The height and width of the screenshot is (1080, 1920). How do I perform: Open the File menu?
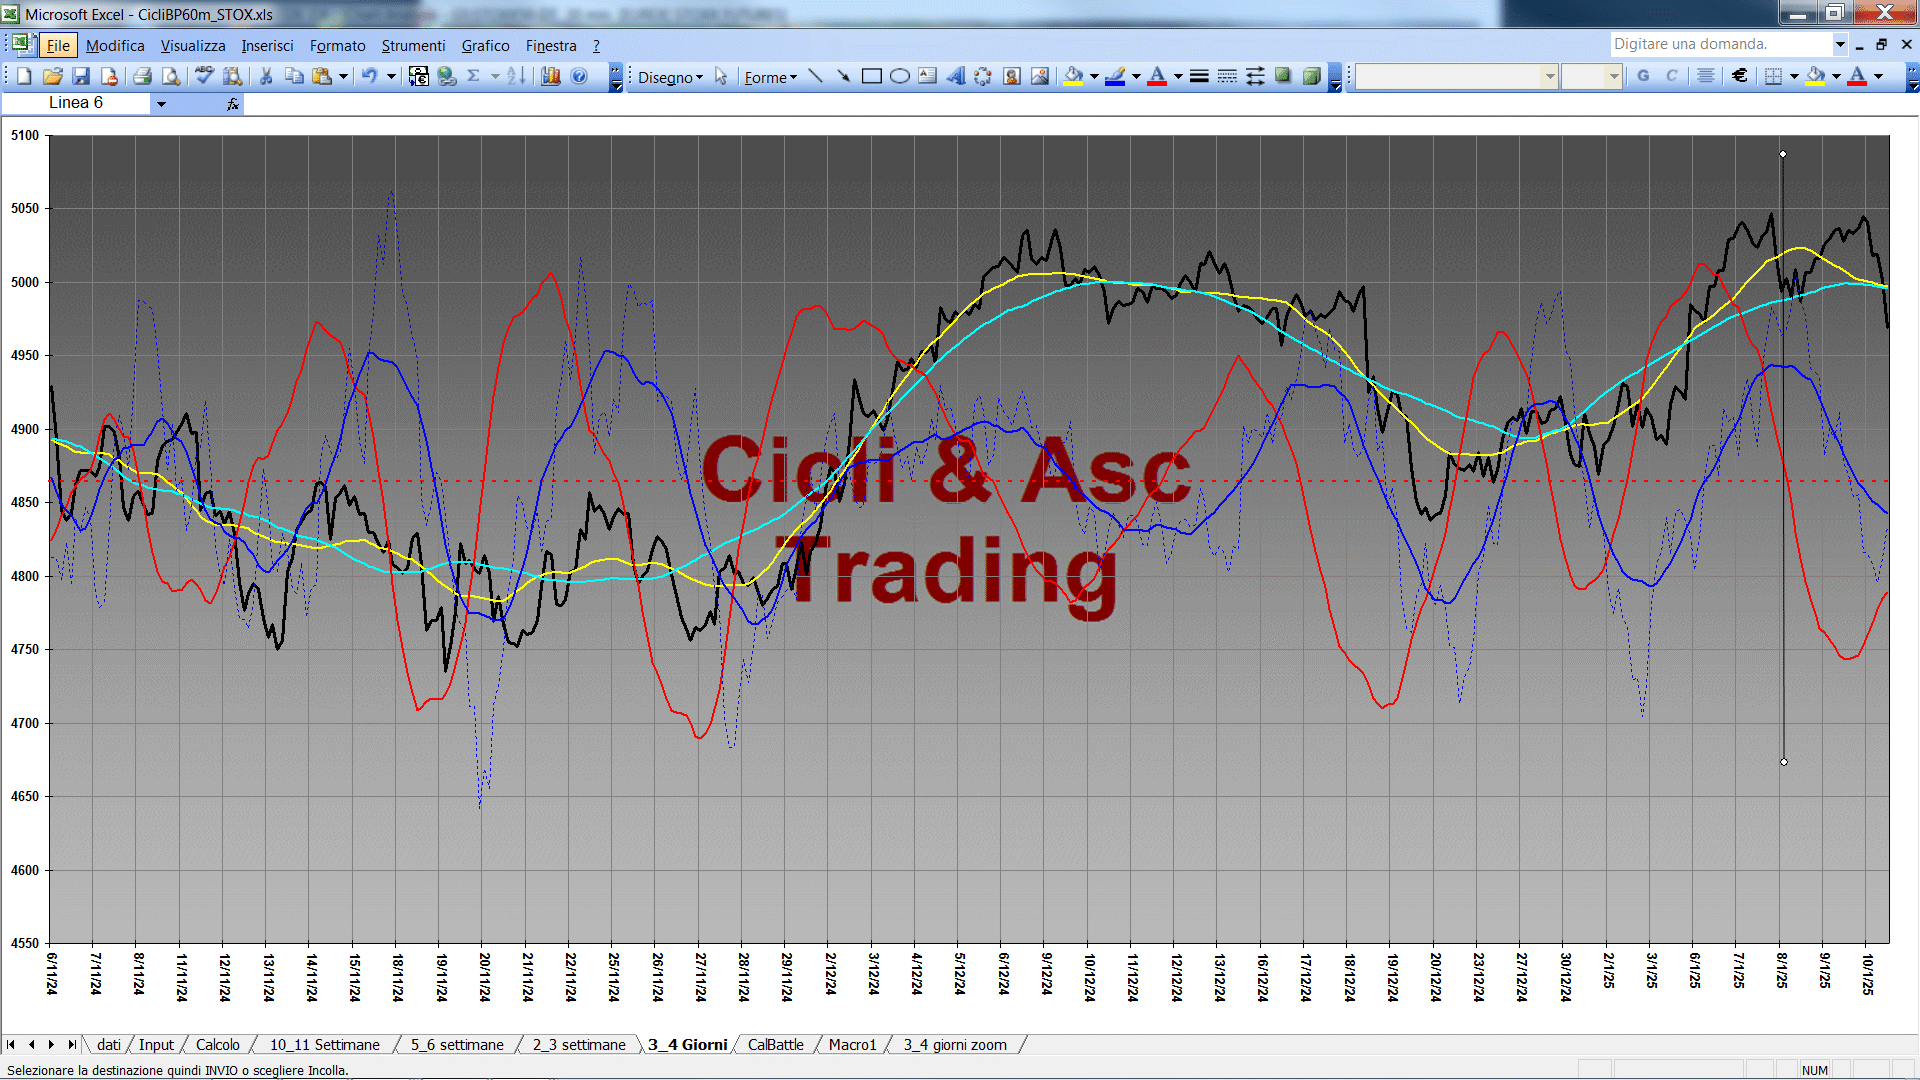pos(58,45)
